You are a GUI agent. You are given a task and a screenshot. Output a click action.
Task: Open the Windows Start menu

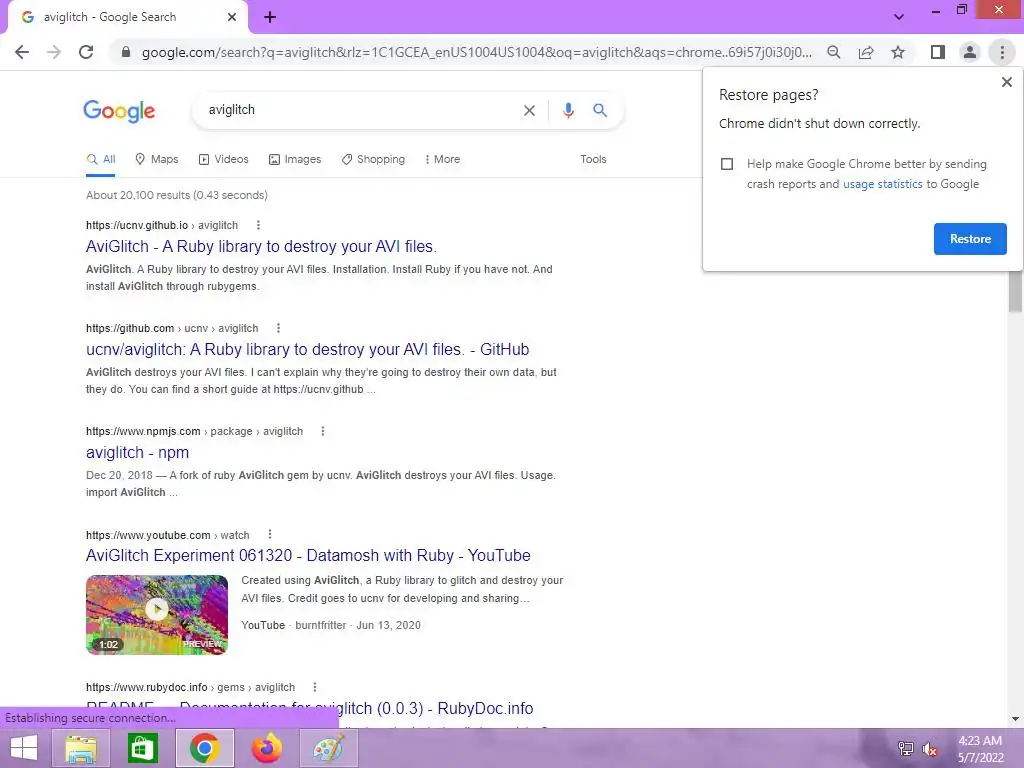[23, 748]
